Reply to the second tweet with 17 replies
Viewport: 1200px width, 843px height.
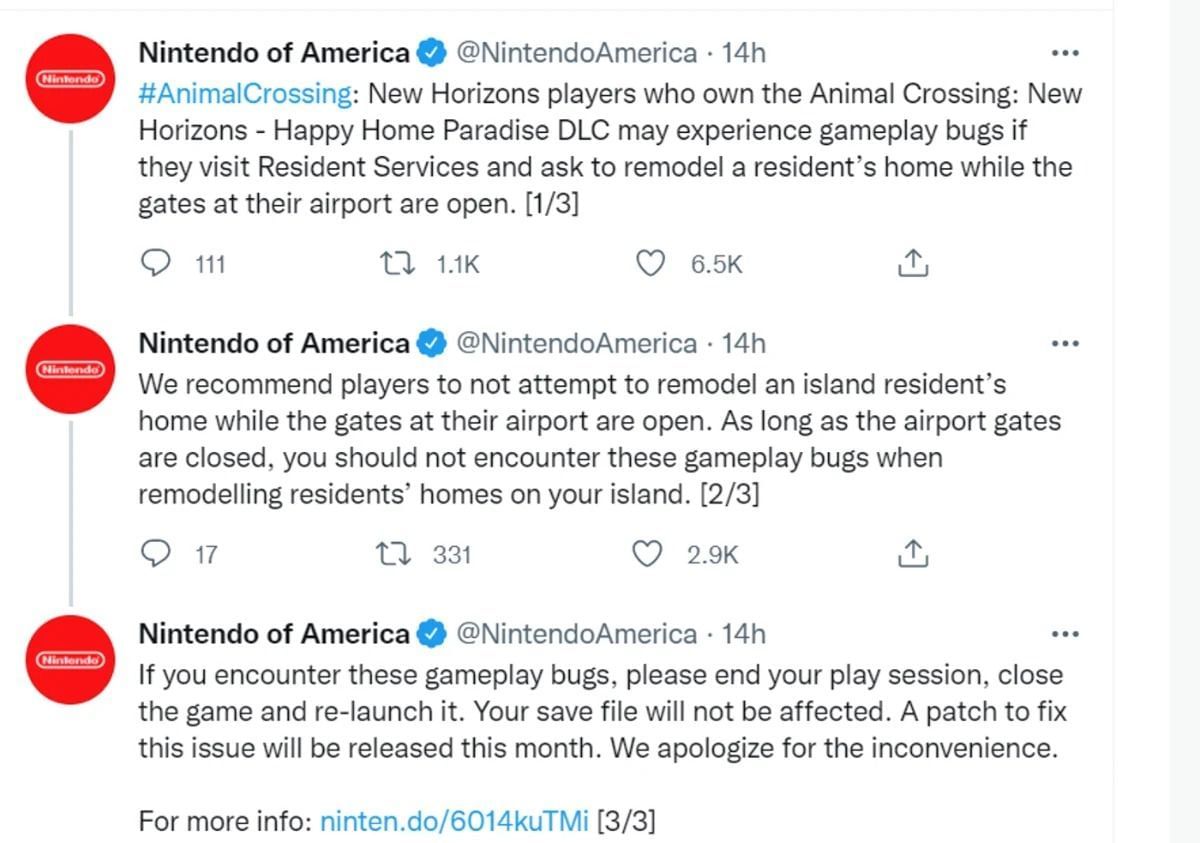[x=156, y=554]
